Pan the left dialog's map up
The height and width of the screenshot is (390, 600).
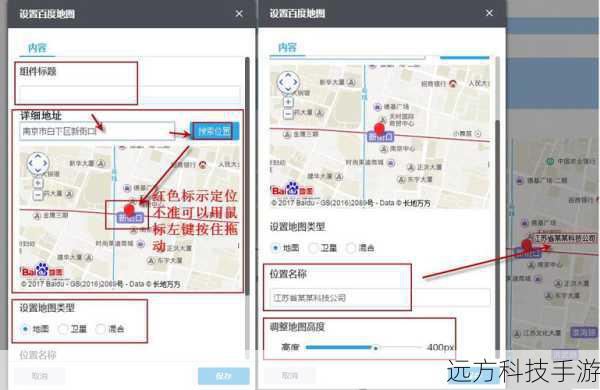click(x=38, y=156)
